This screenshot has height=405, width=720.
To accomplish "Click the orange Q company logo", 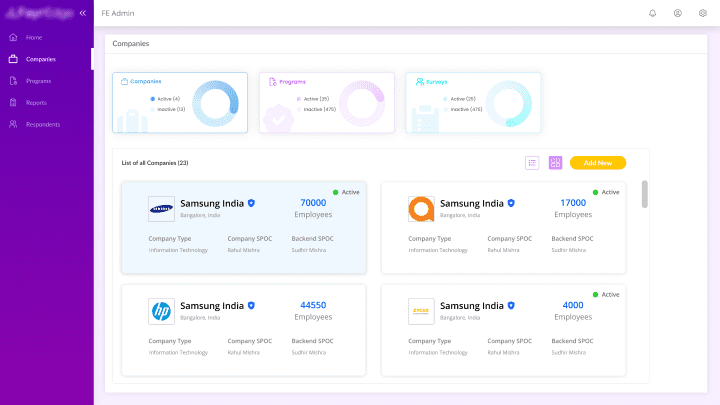I will point(421,208).
